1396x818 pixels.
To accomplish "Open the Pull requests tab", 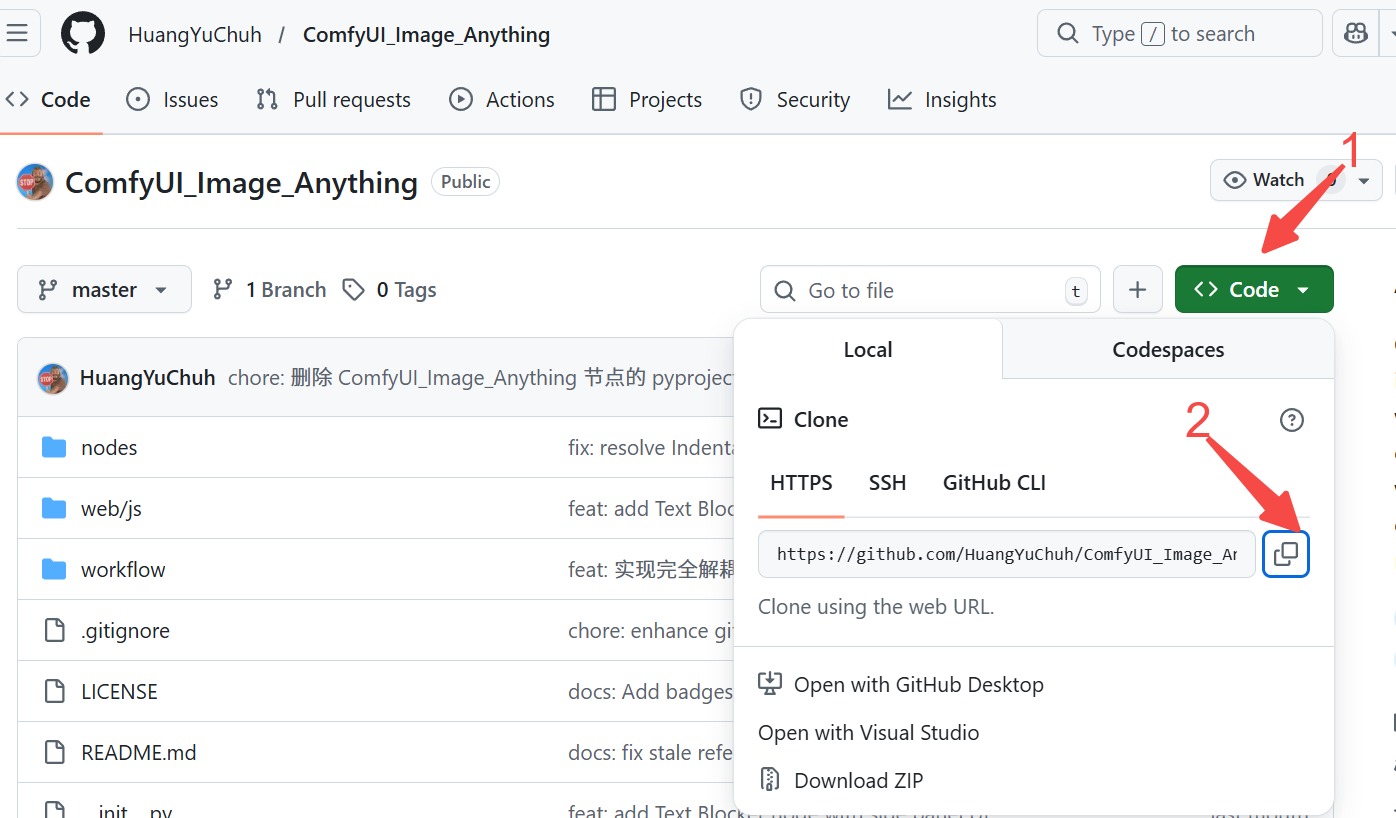I will coord(333,100).
